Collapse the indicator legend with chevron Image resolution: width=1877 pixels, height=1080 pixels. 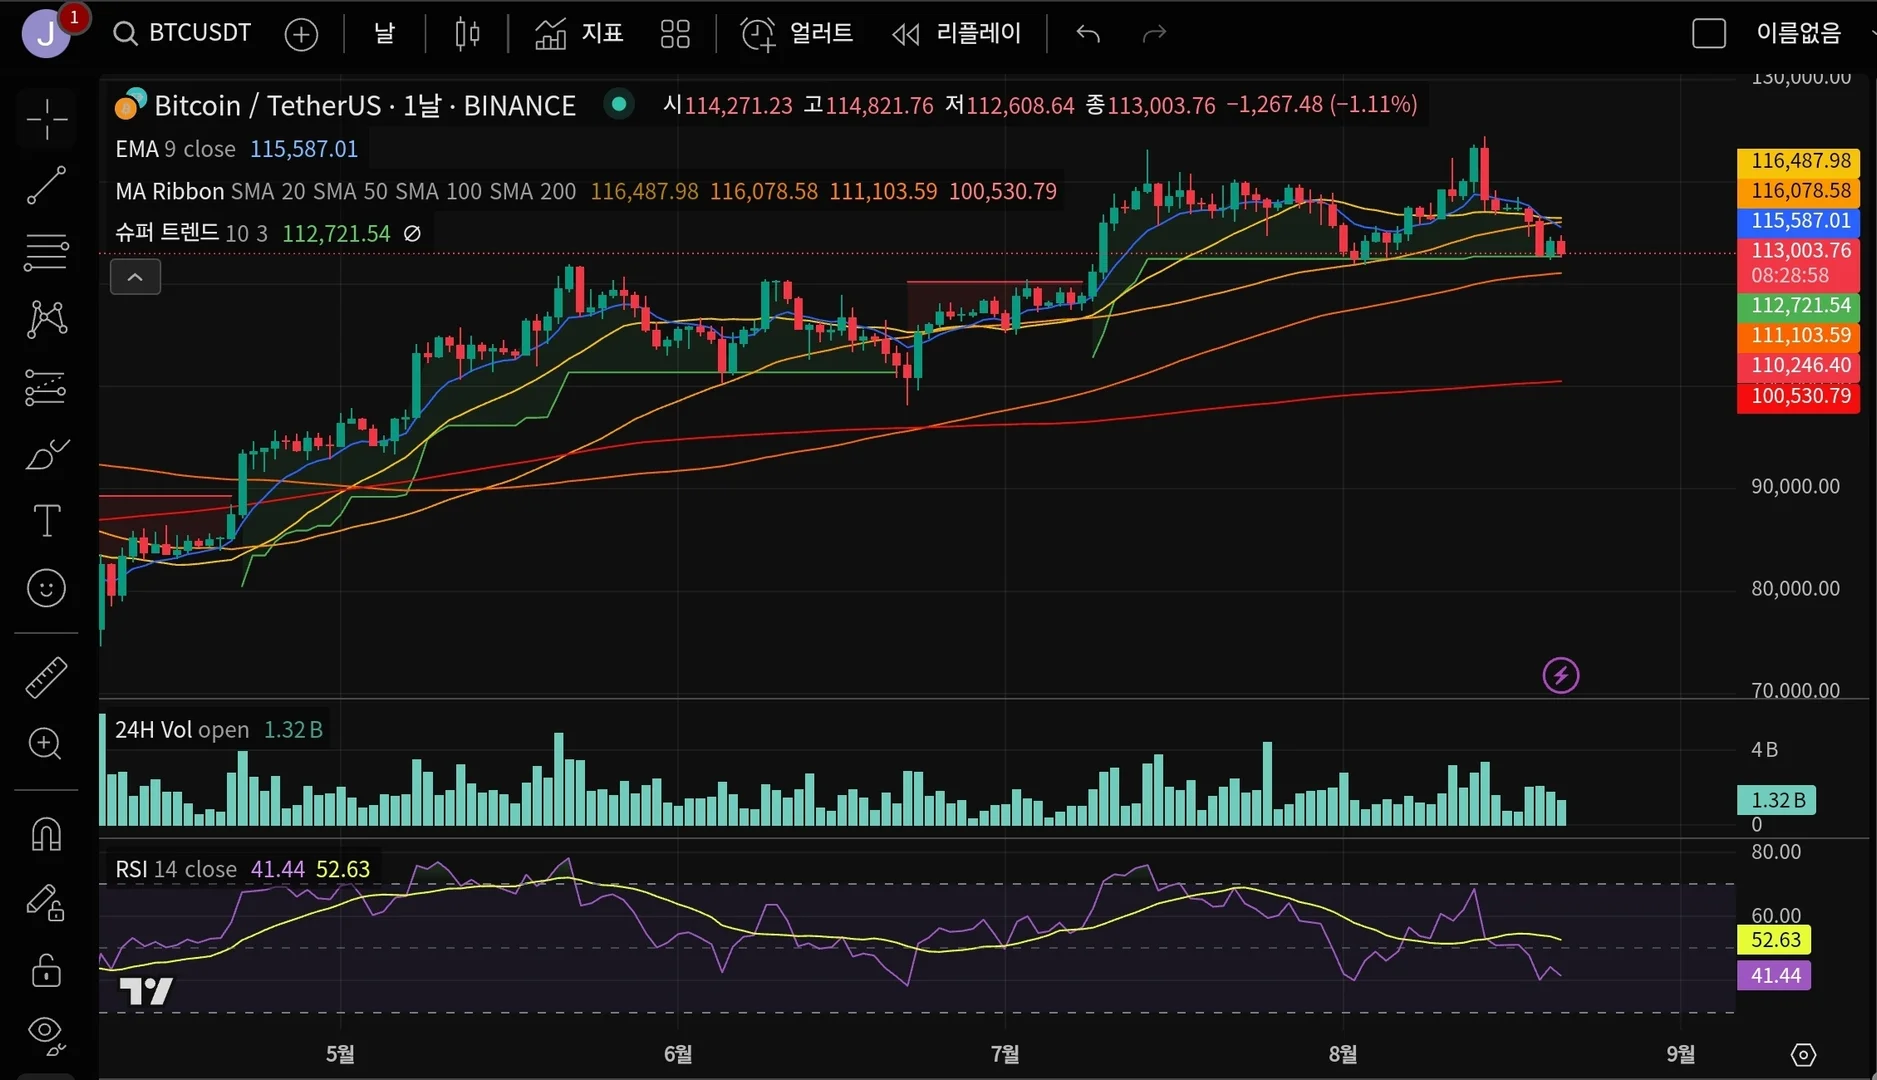[x=135, y=277]
